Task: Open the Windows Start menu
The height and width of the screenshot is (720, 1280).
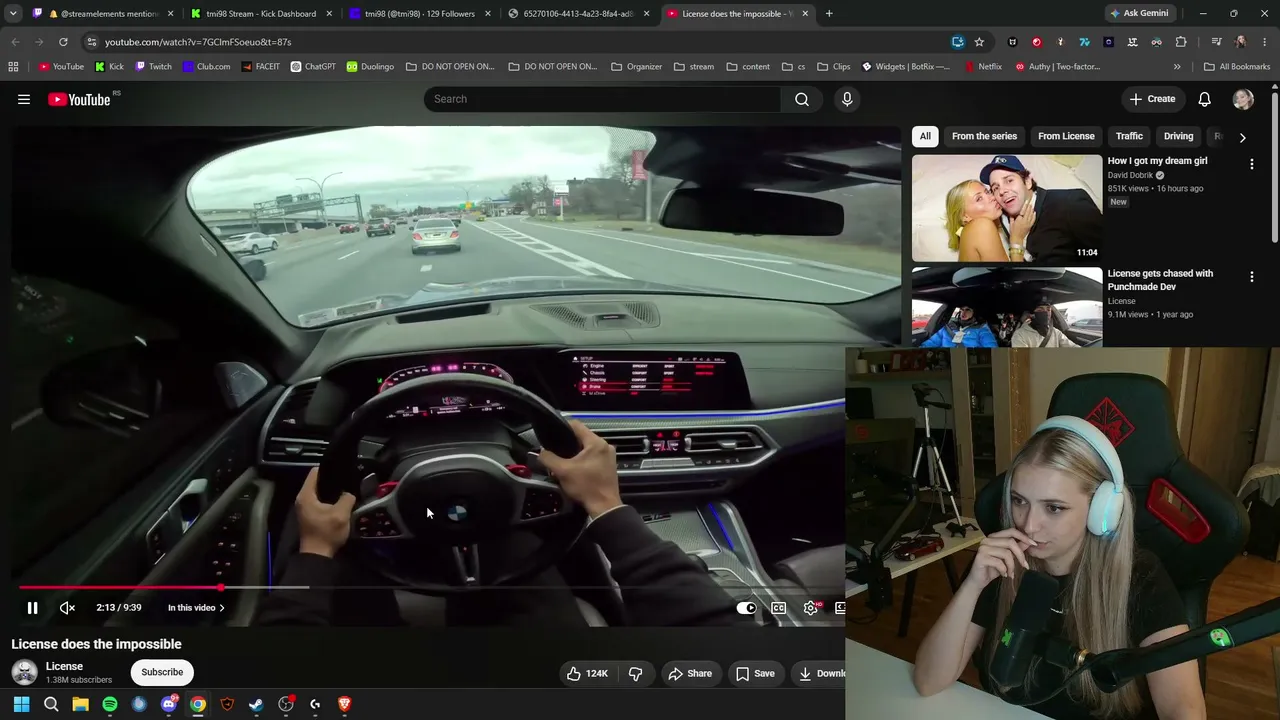Action: coord(21,704)
